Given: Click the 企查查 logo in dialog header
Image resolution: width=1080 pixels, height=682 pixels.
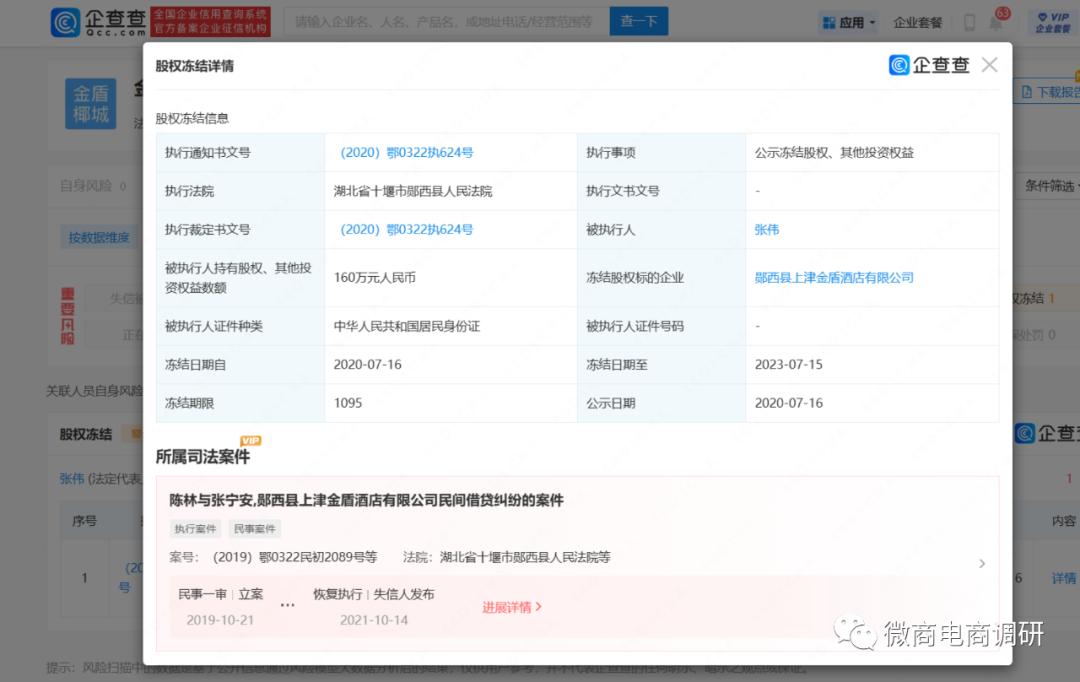Looking at the screenshot, I should pos(929,65).
